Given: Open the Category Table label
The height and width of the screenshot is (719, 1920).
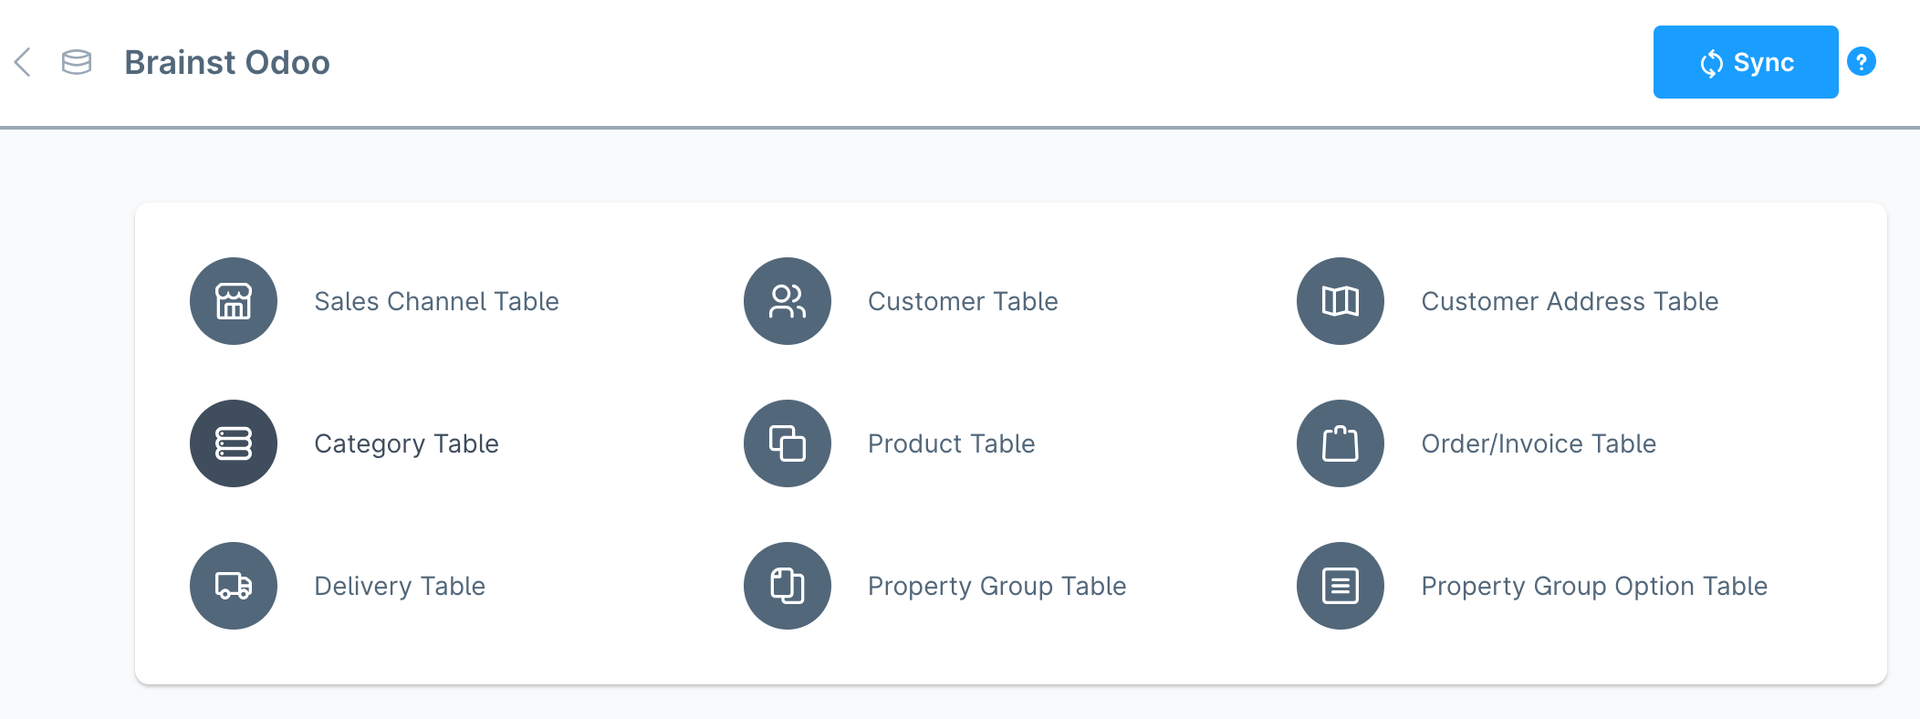Looking at the screenshot, I should (x=406, y=443).
